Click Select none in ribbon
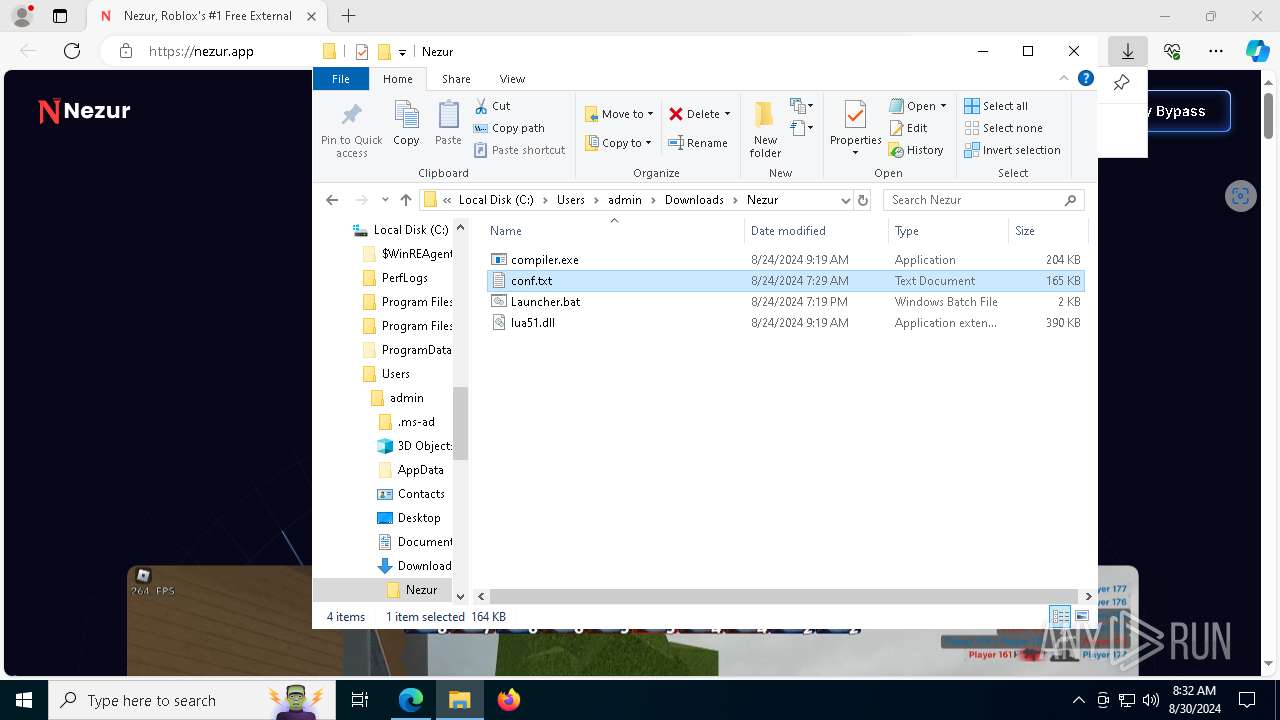 (x=1003, y=128)
